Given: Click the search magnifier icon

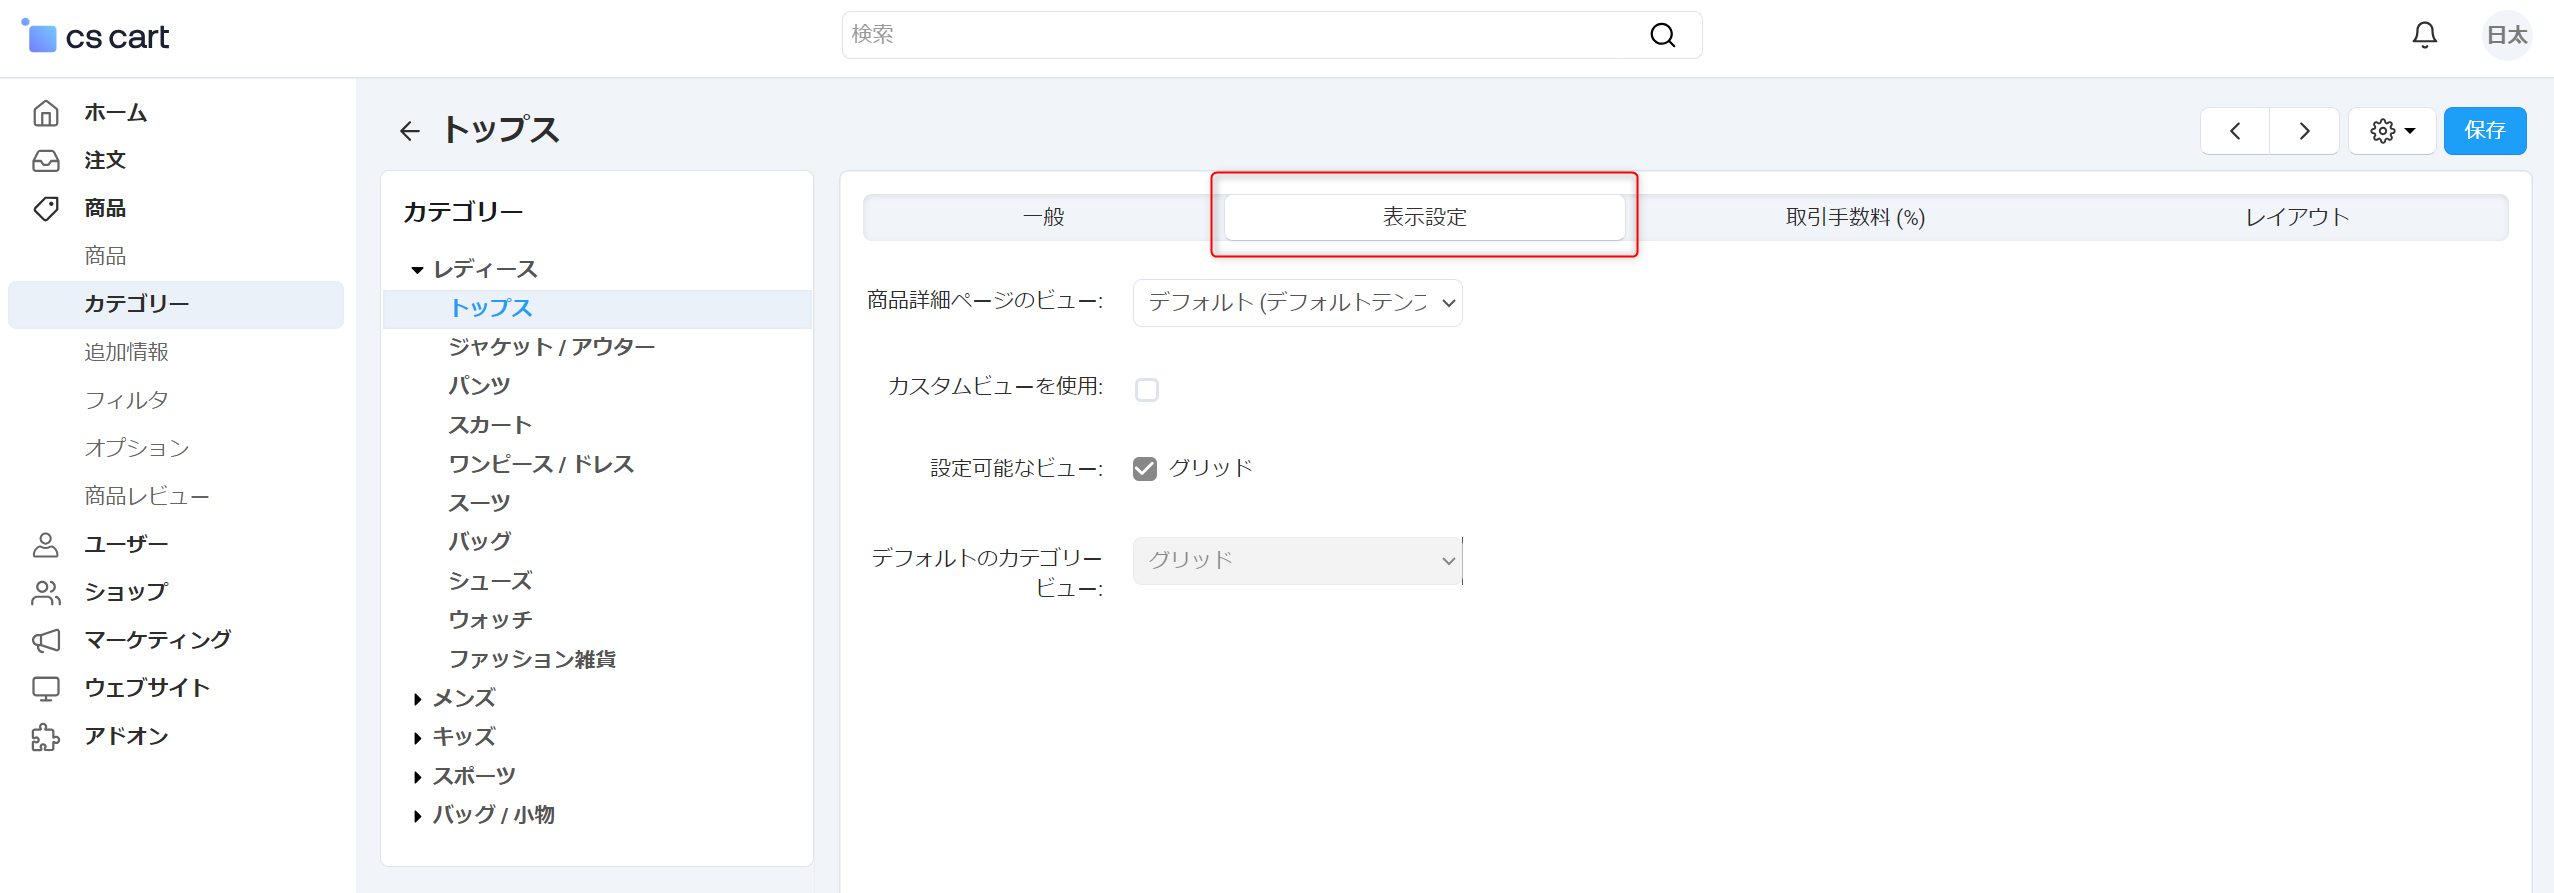Looking at the screenshot, I should pos(1662,35).
